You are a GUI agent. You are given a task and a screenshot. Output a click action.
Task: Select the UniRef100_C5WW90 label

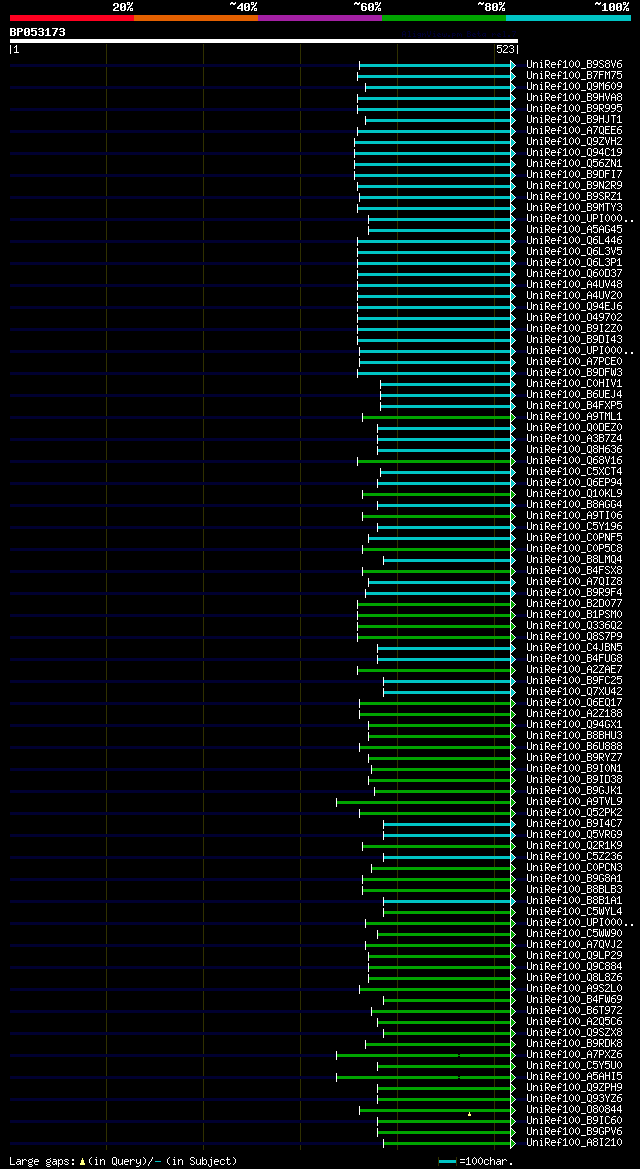click(574, 933)
